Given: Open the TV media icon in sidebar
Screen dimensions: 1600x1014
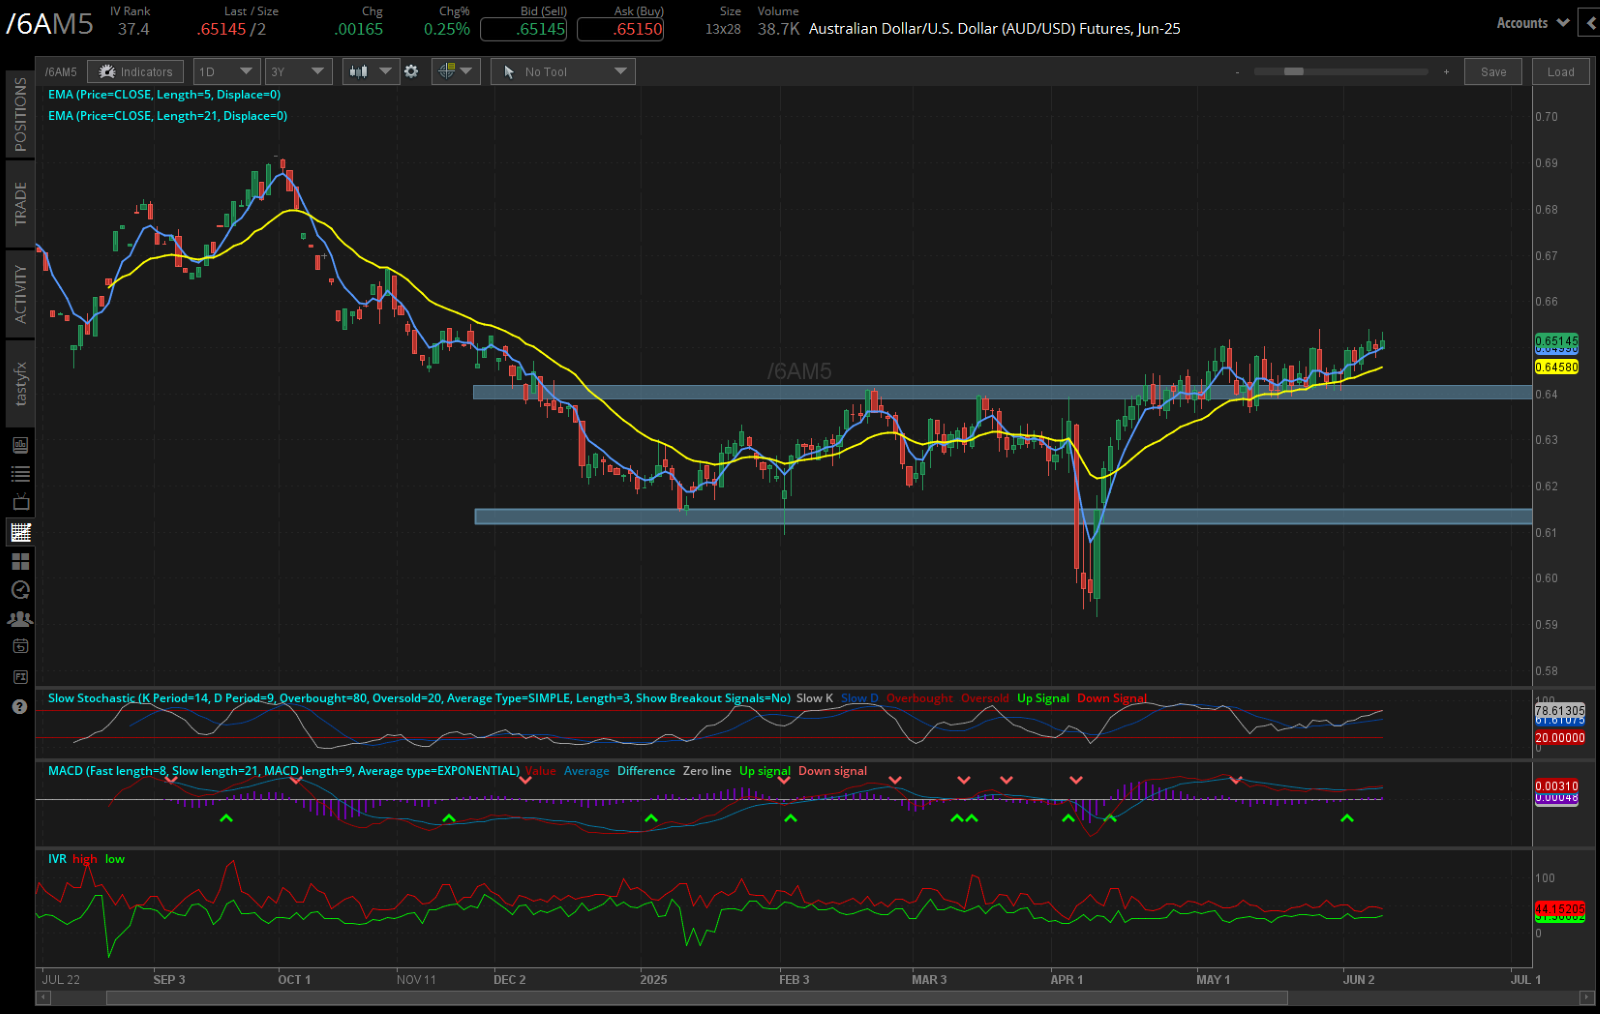Looking at the screenshot, I should point(20,503).
